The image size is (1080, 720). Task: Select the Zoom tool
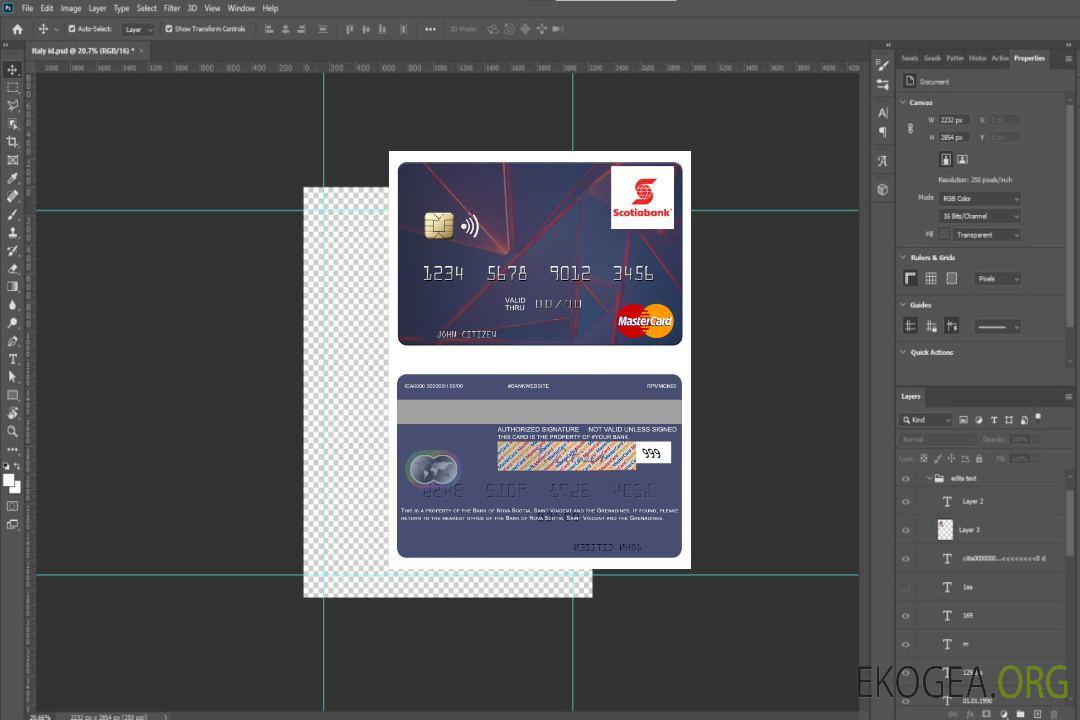tap(12, 431)
